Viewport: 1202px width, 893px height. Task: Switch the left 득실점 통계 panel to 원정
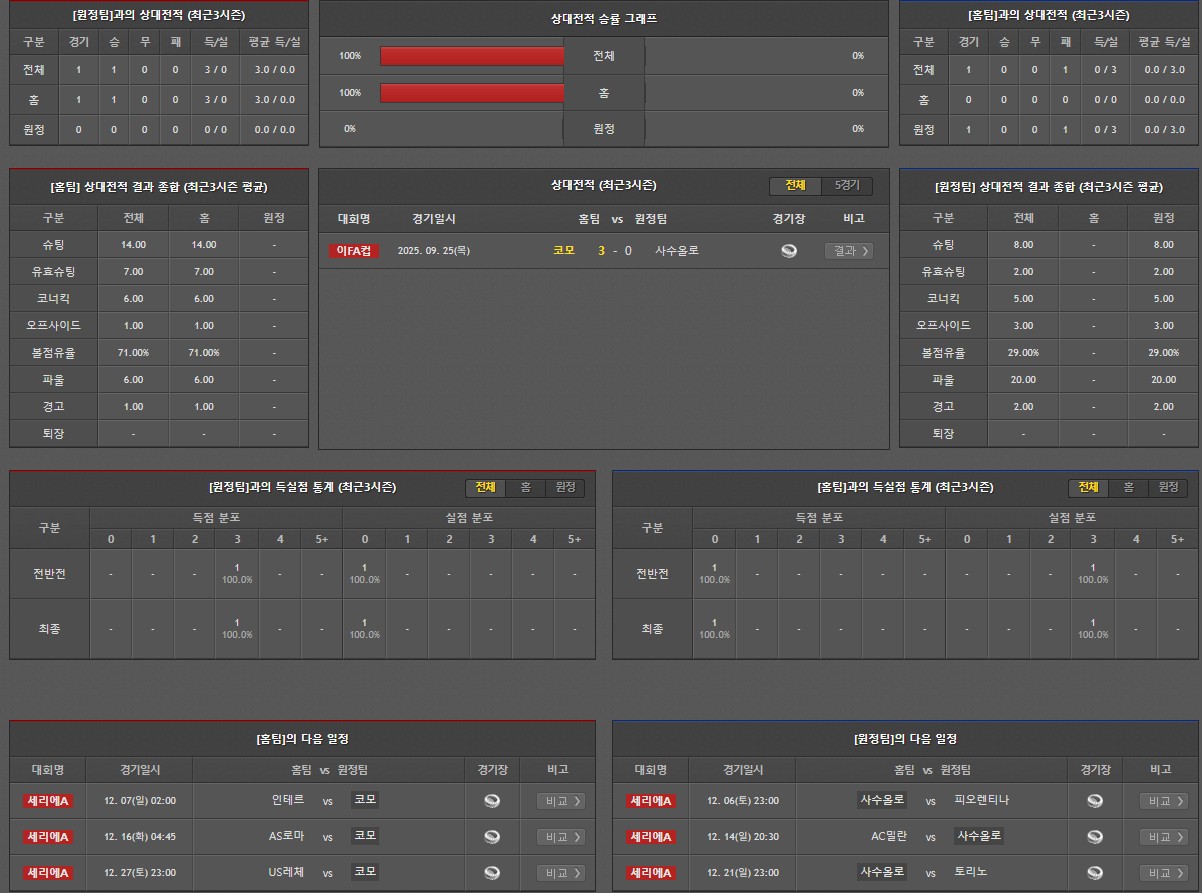tap(565, 487)
